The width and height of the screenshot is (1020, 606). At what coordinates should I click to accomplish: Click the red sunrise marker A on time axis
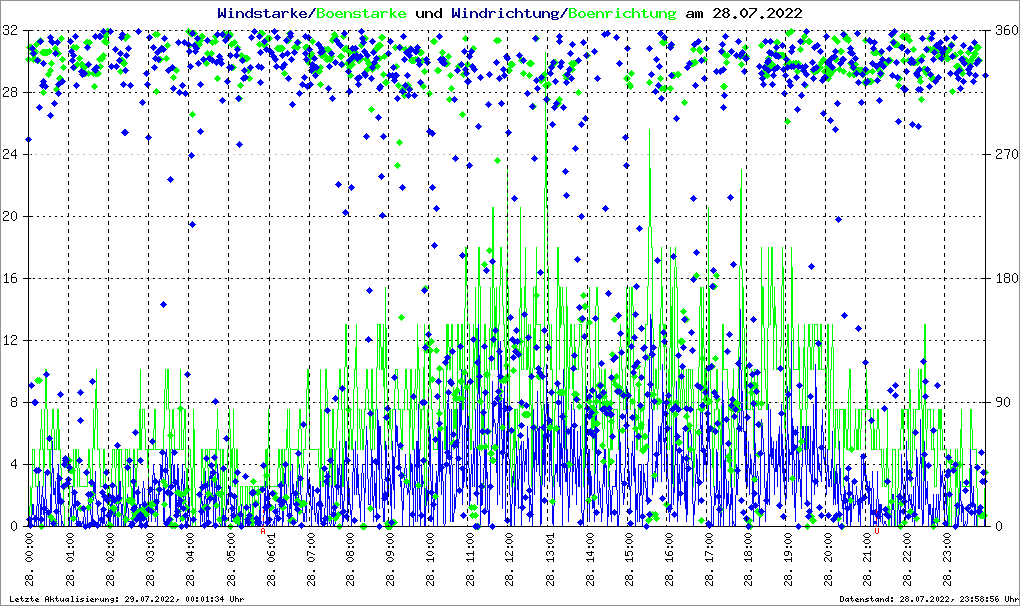pyautogui.click(x=264, y=532)
